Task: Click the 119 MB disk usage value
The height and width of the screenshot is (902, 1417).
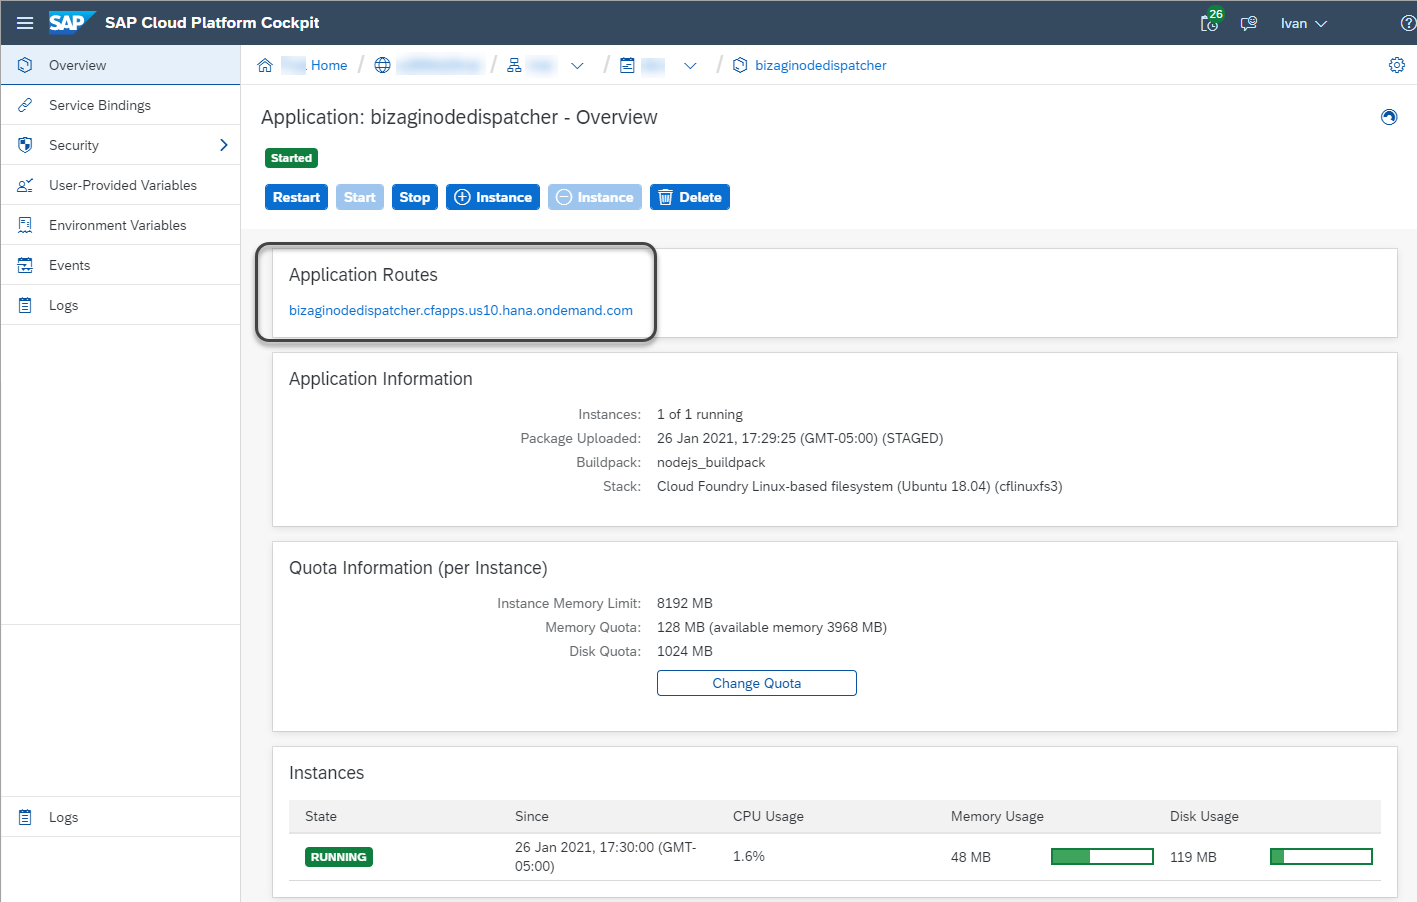Action: [x=1193, y=857]
